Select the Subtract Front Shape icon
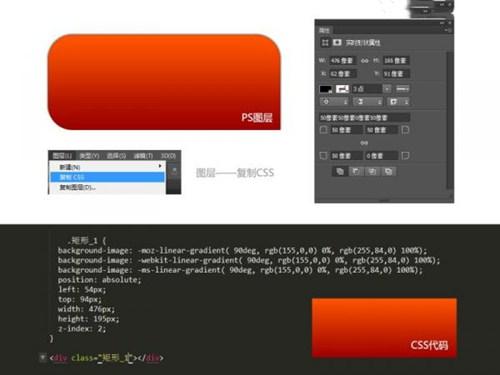The width and height of the screenshot is (500, 375). click(356, 172)
